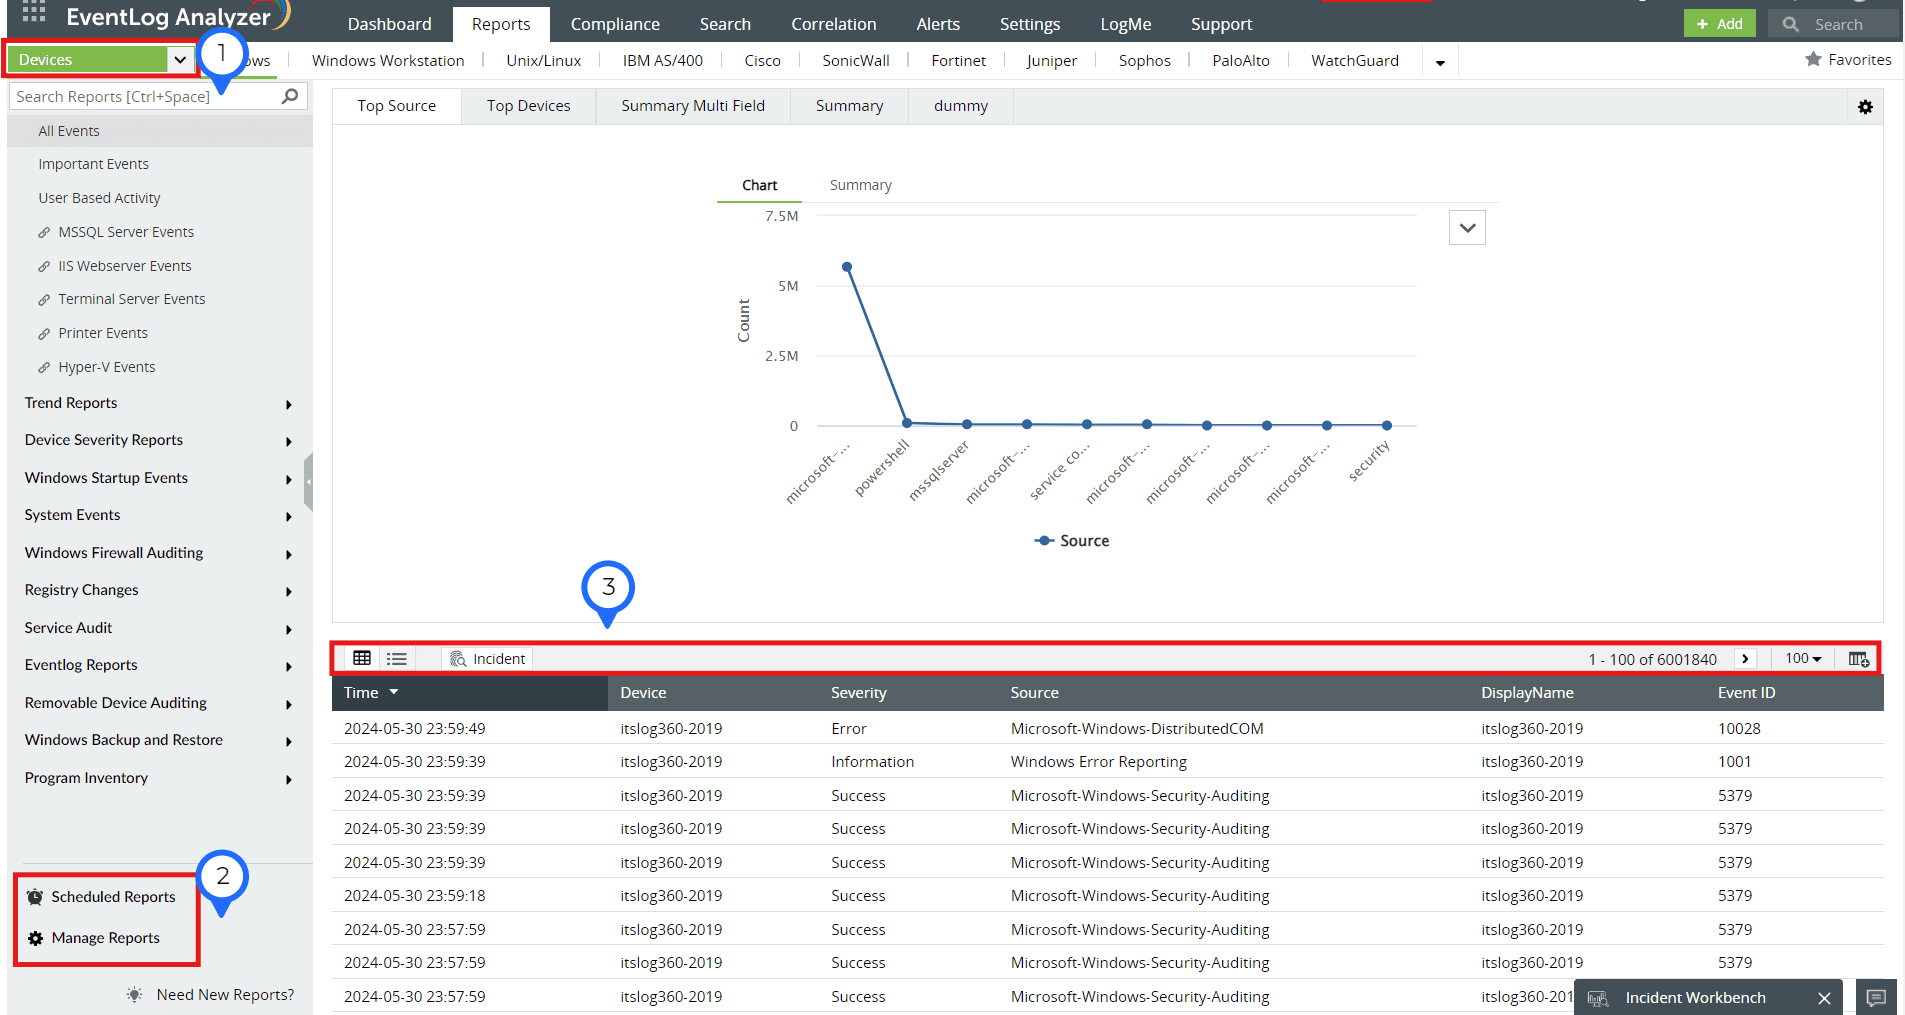
Task: Open chart settings gear icon
Action: [x=1865, y=107]
